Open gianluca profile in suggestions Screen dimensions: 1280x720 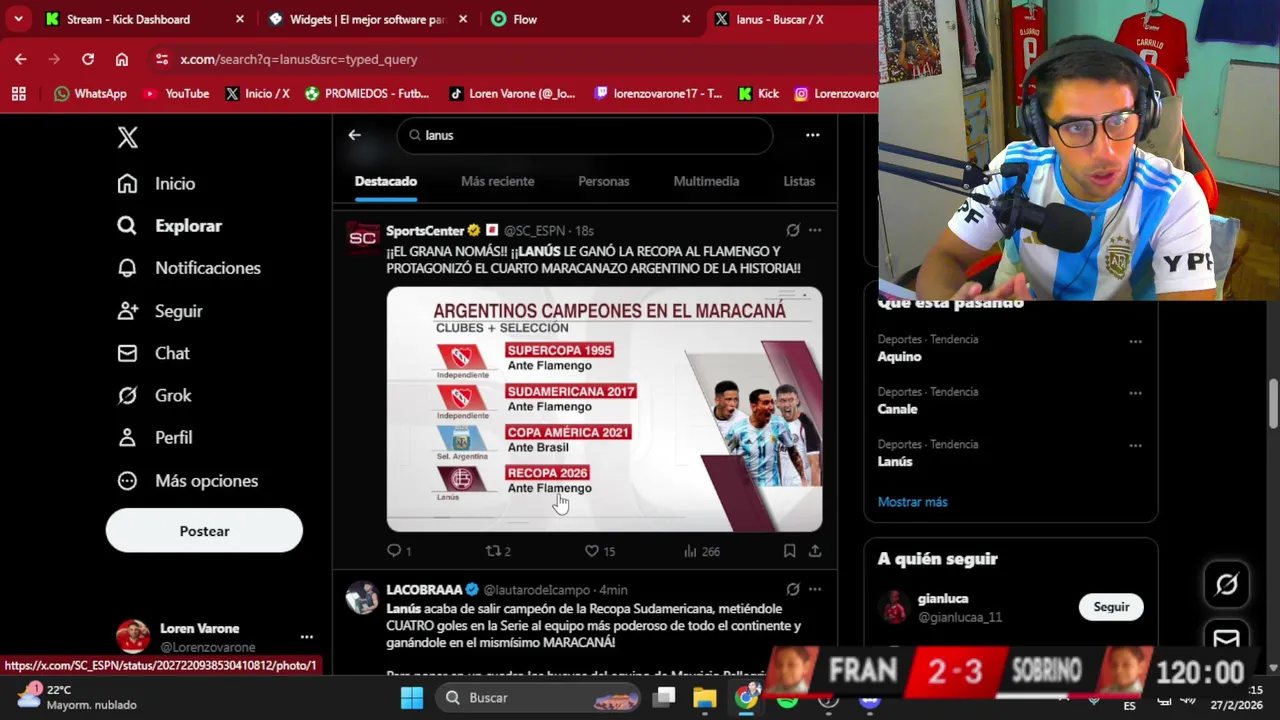click(x=943, y=599)
